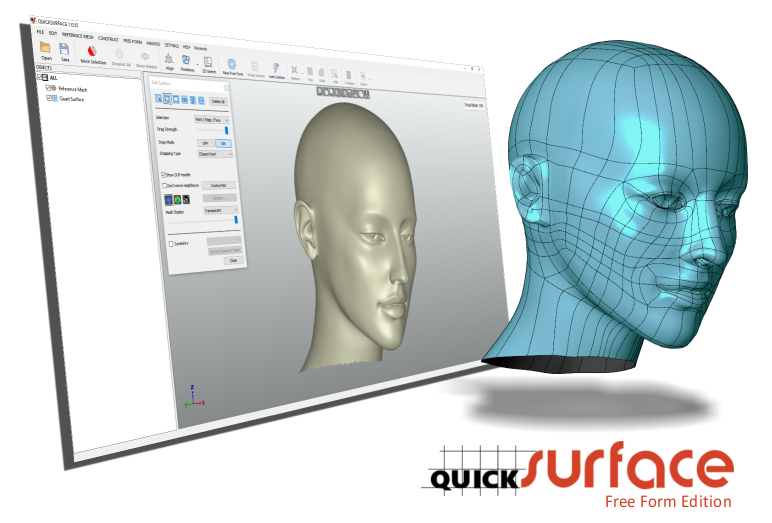Click the zoom magnifier in the viewport view bar
The image size is (772, 523).
click(320, 91)
